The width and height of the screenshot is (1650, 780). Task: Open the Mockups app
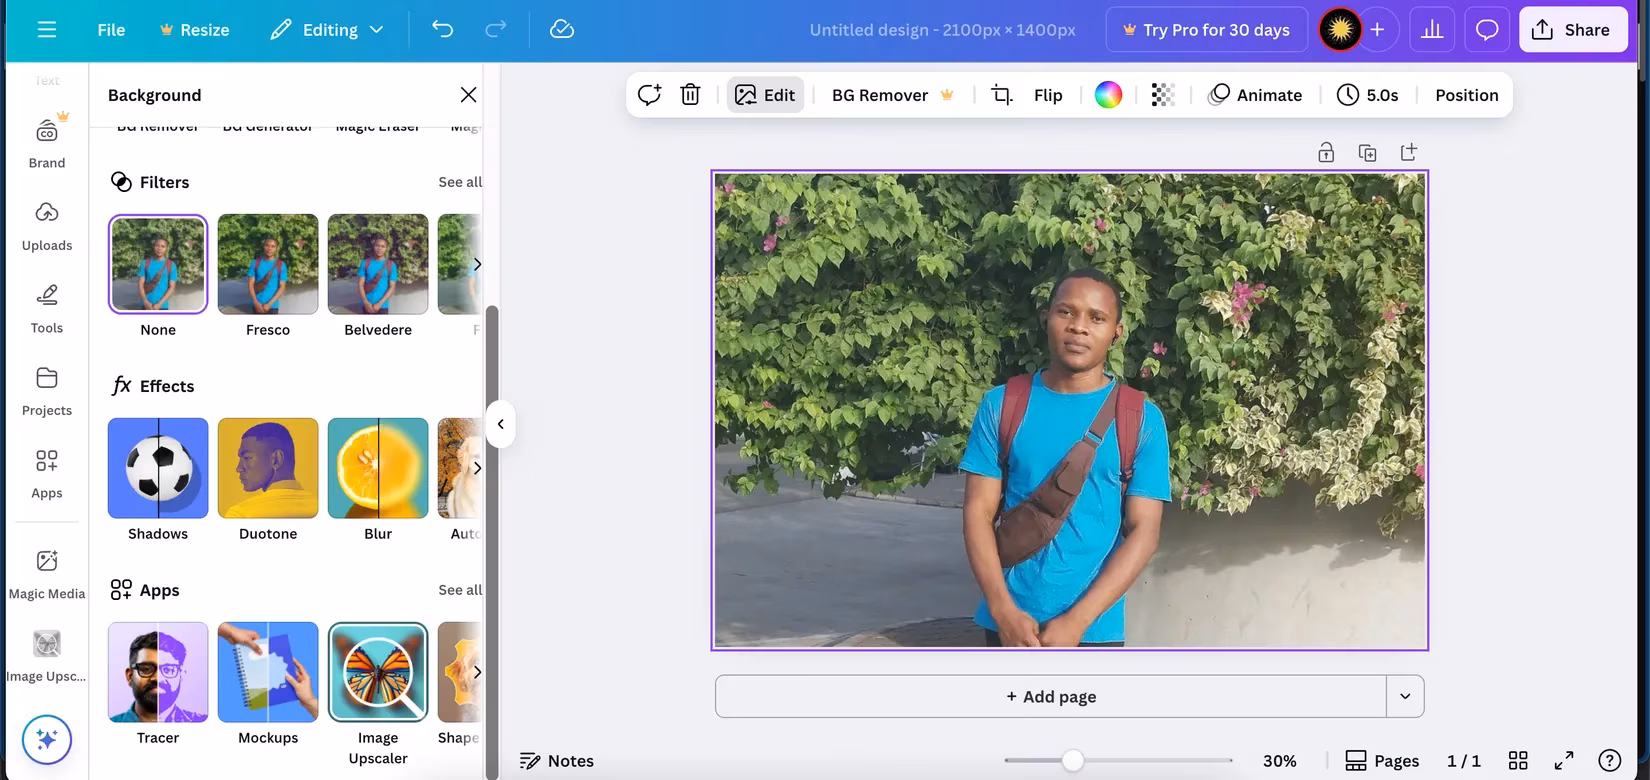[268, 672]
